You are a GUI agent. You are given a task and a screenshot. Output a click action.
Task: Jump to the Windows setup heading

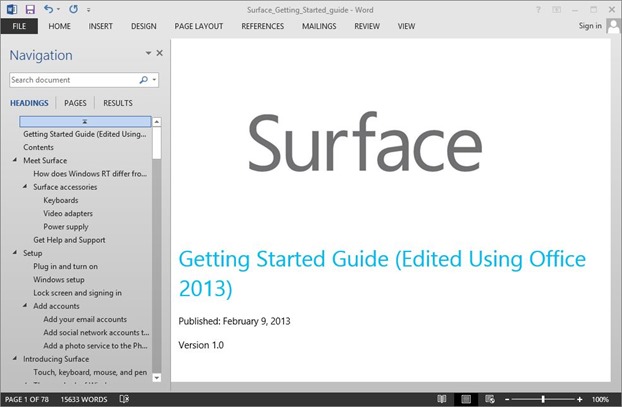coord(59,280)
